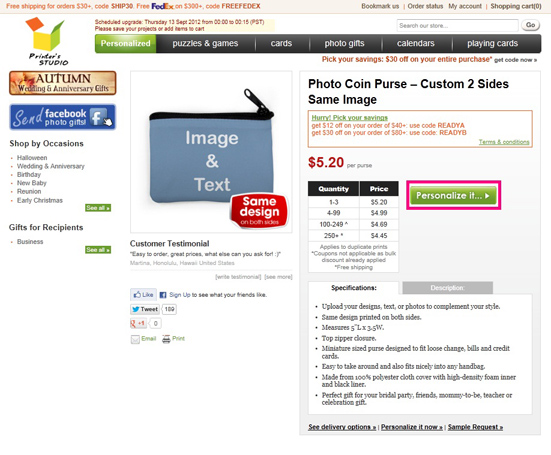Click the Email envelope icon
The width and height of the screenshot is (551, 455).
pyautogui.click(x=135, y=339)
